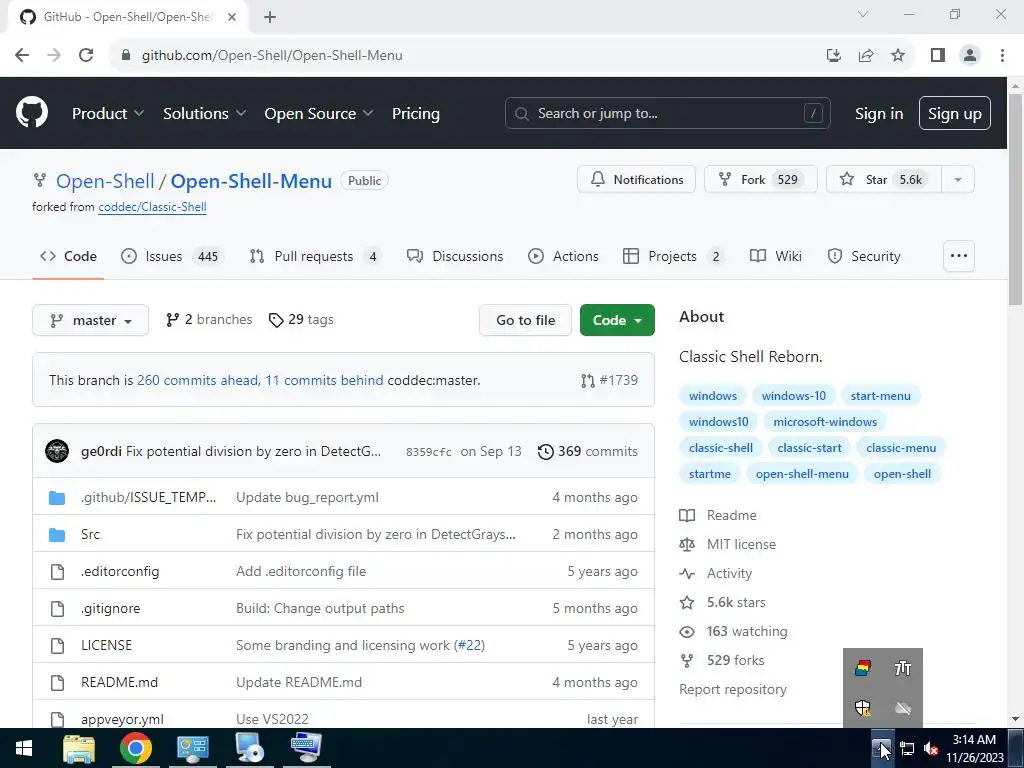Open File Explorer from taskbar
The width and height of the screenshot is (1024, 768).
[x=79, y=748]
